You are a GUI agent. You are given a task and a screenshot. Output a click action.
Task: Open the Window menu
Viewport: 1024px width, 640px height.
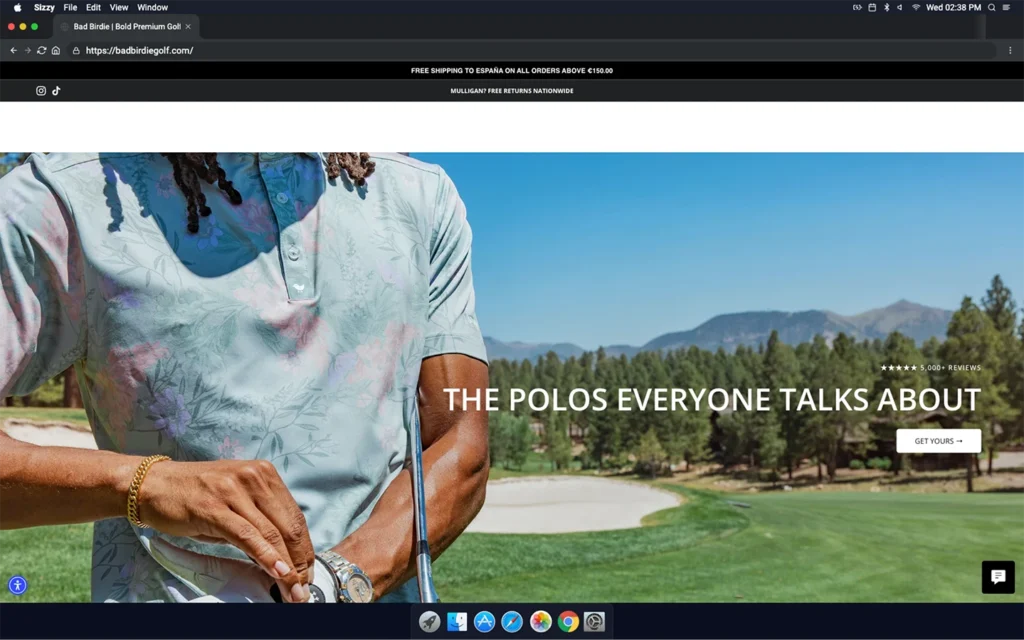pos(152,7)
